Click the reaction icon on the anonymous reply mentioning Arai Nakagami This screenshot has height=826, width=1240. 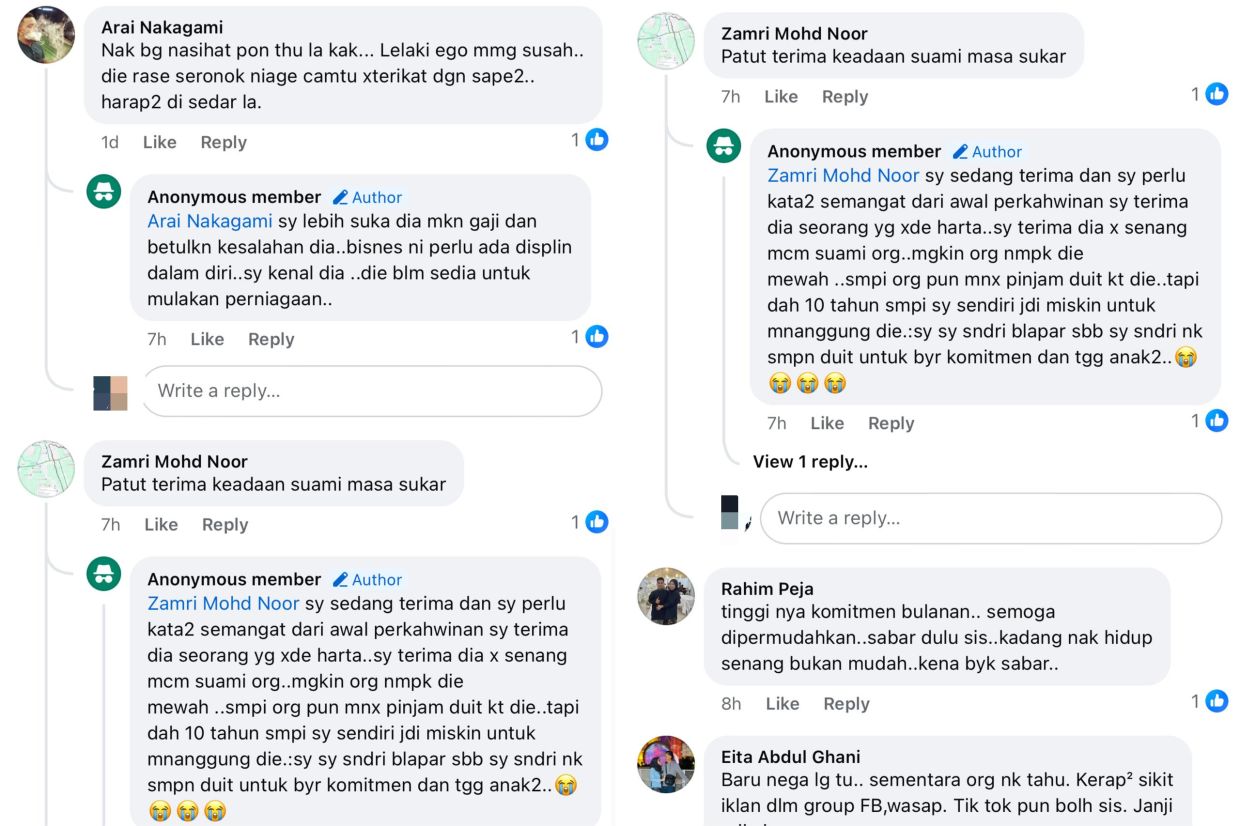[597, 337]
